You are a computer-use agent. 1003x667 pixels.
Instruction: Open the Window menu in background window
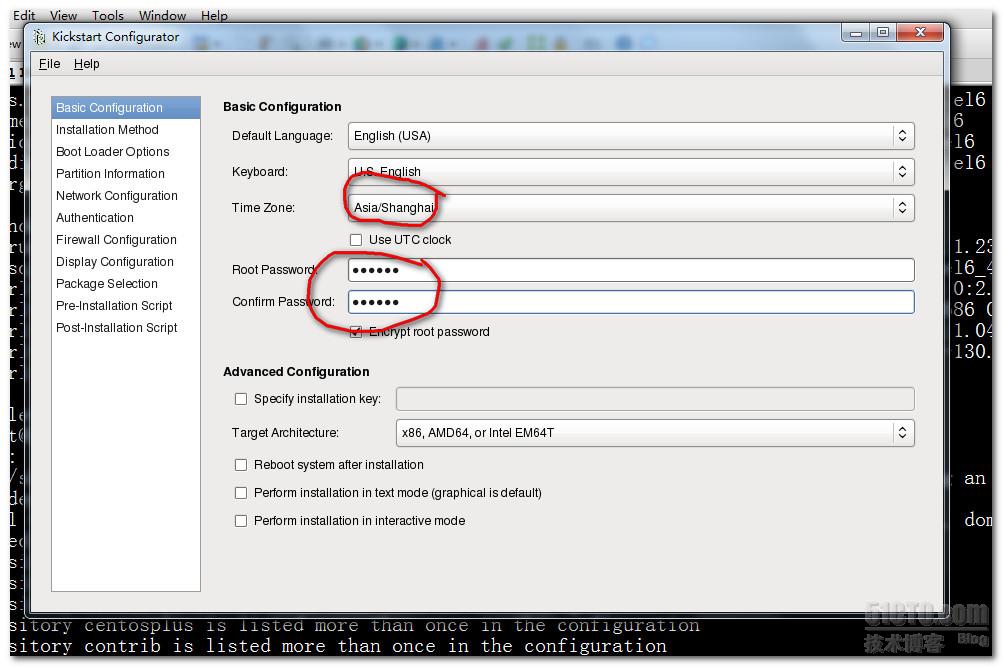[162, 15]
